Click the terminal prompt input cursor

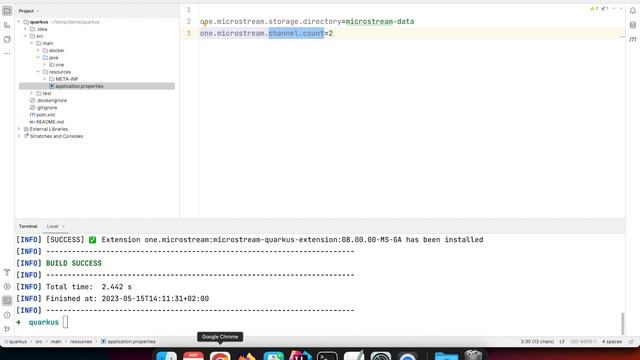point(65,322)
